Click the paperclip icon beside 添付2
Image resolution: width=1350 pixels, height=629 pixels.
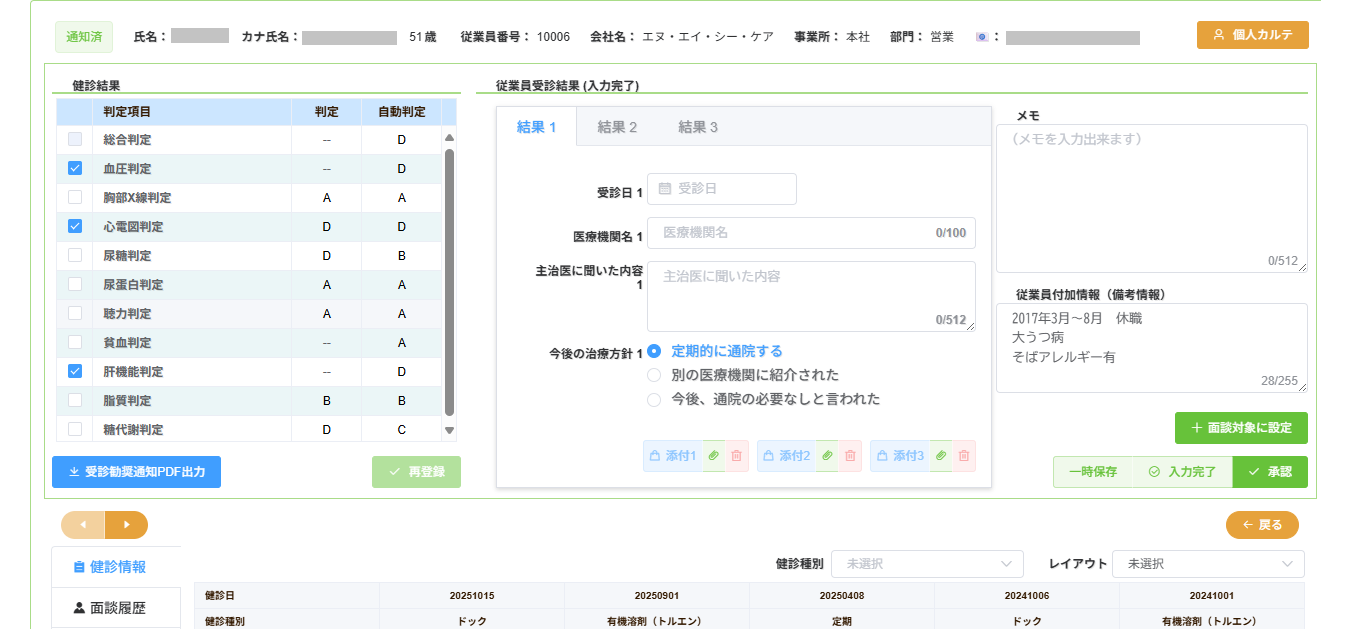coord(827,456)
